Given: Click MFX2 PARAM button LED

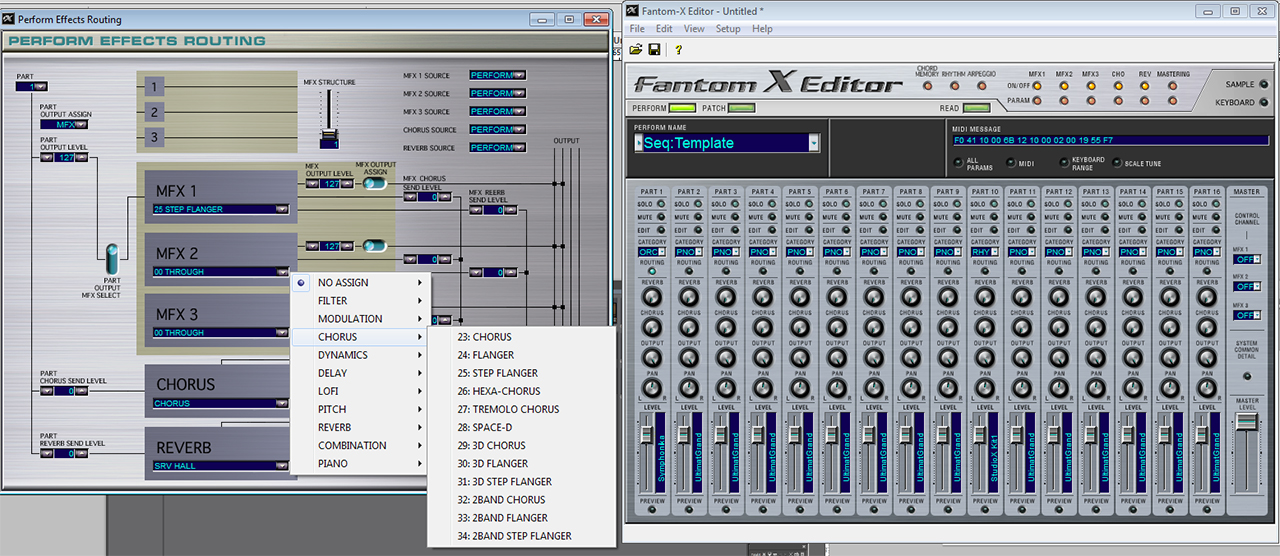Looking at the screenshot, I should click(1064, 100).
